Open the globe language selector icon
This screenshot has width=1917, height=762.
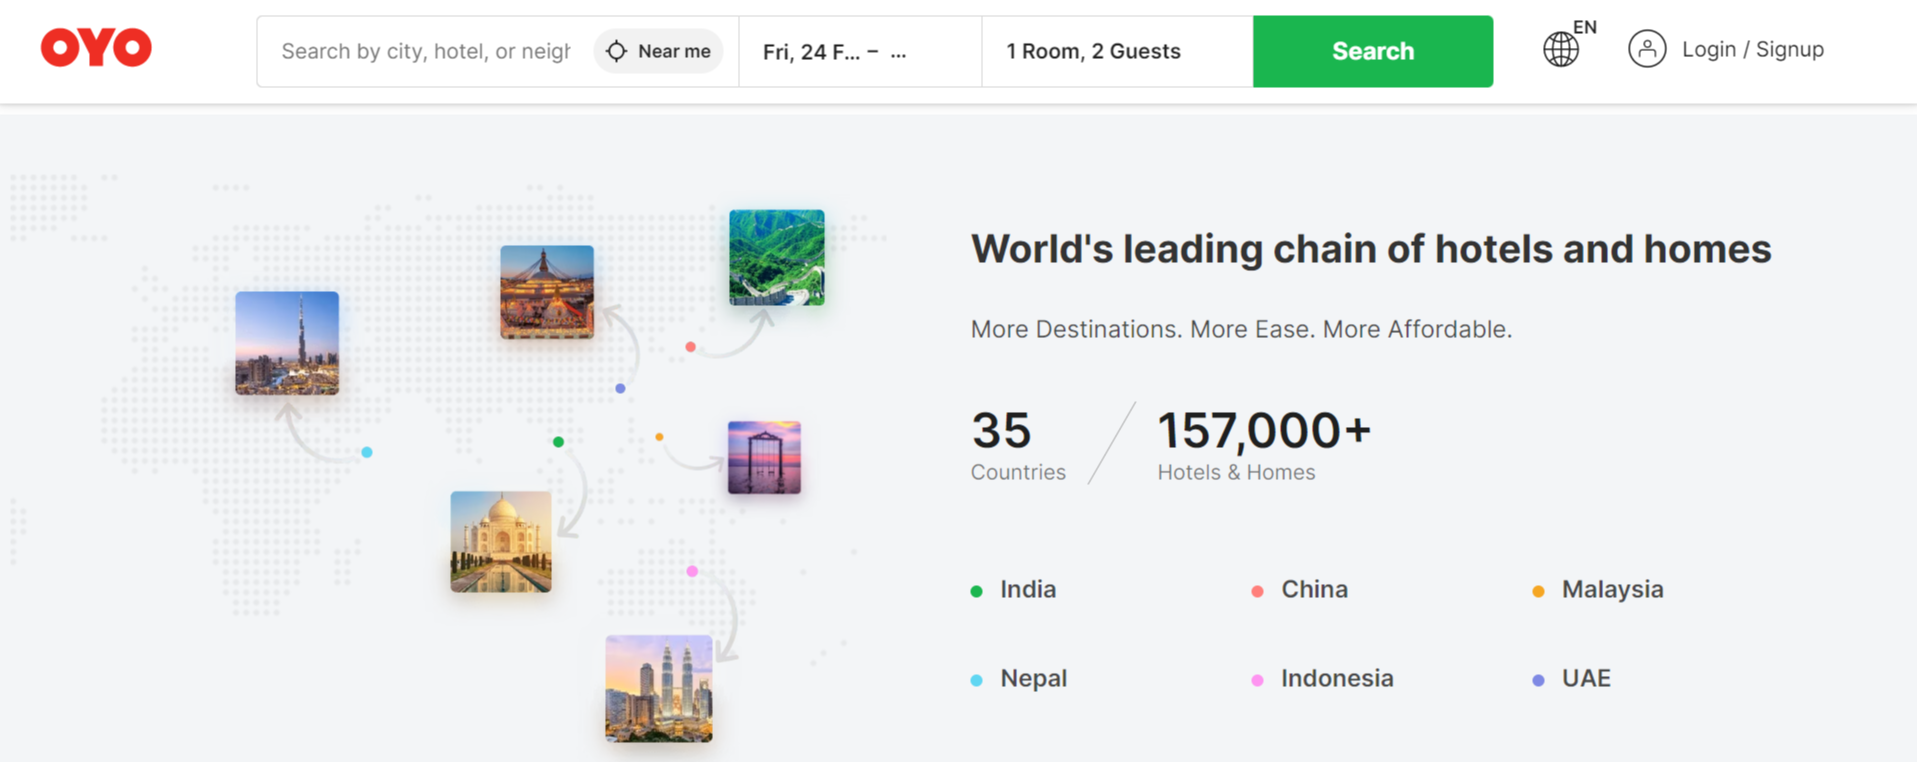pos(1560,49)
